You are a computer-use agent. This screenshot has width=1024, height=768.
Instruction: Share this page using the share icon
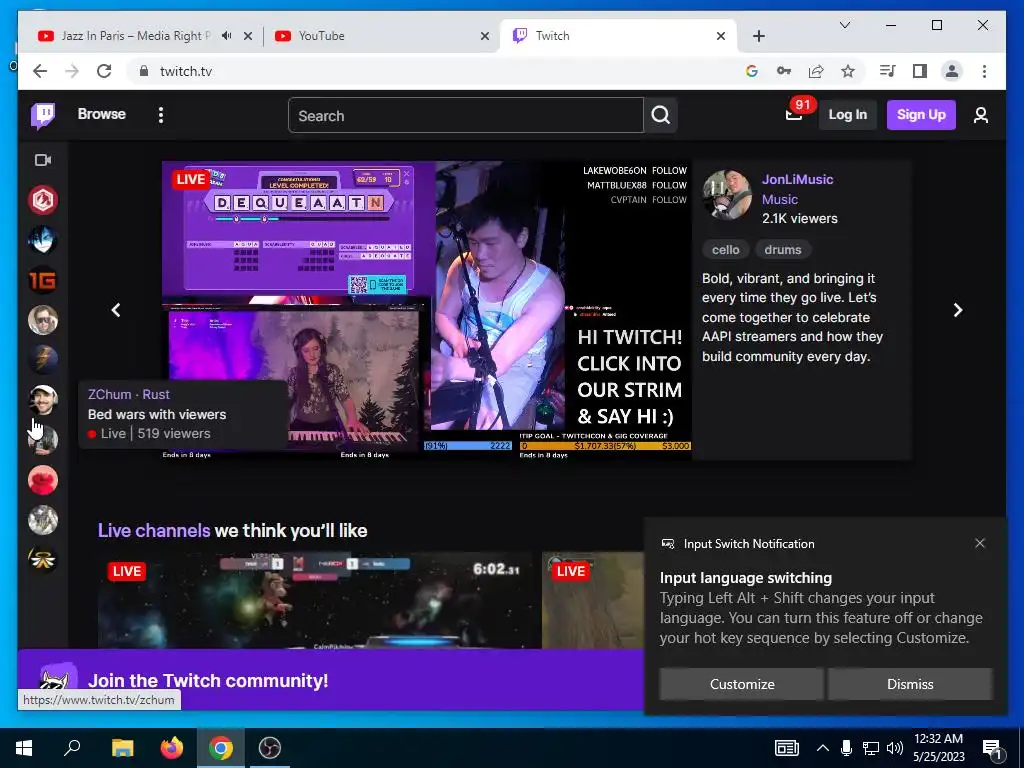pyautogui.click(x=816, y=71)
